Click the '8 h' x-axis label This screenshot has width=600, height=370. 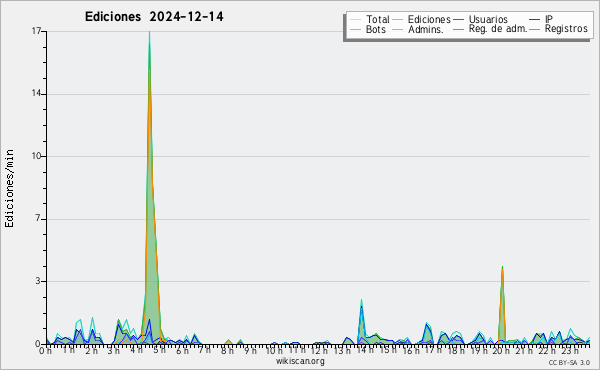227,350
